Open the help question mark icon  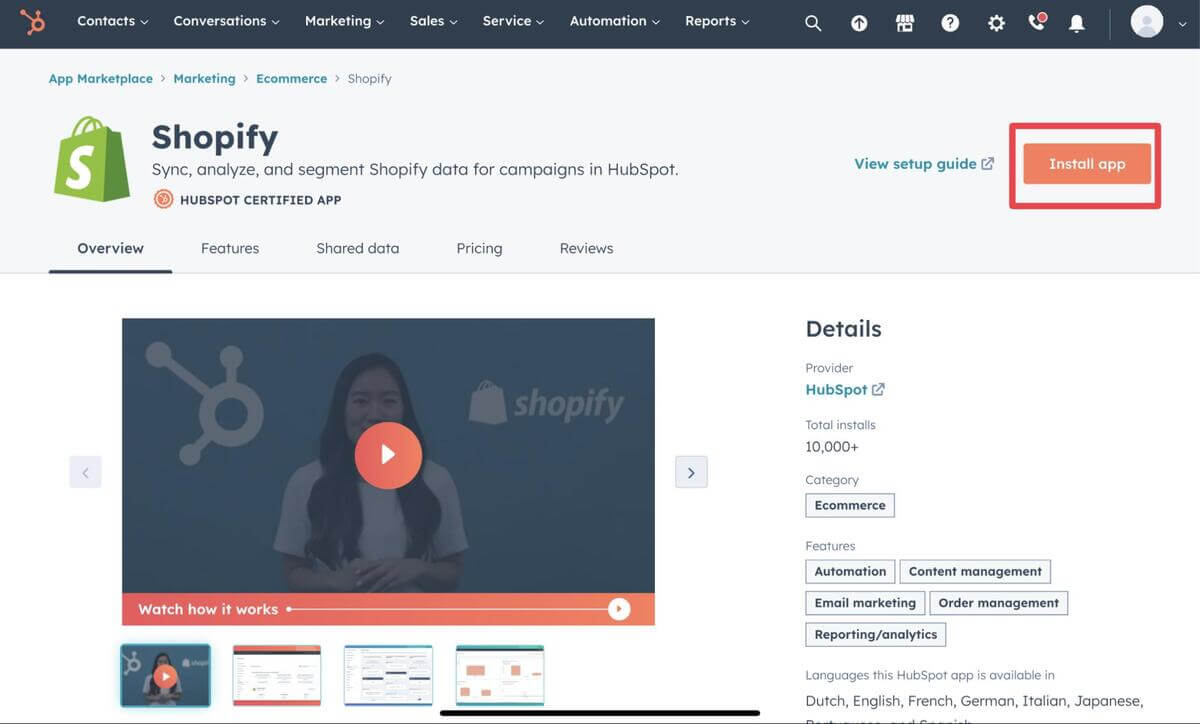coord(951,23)
